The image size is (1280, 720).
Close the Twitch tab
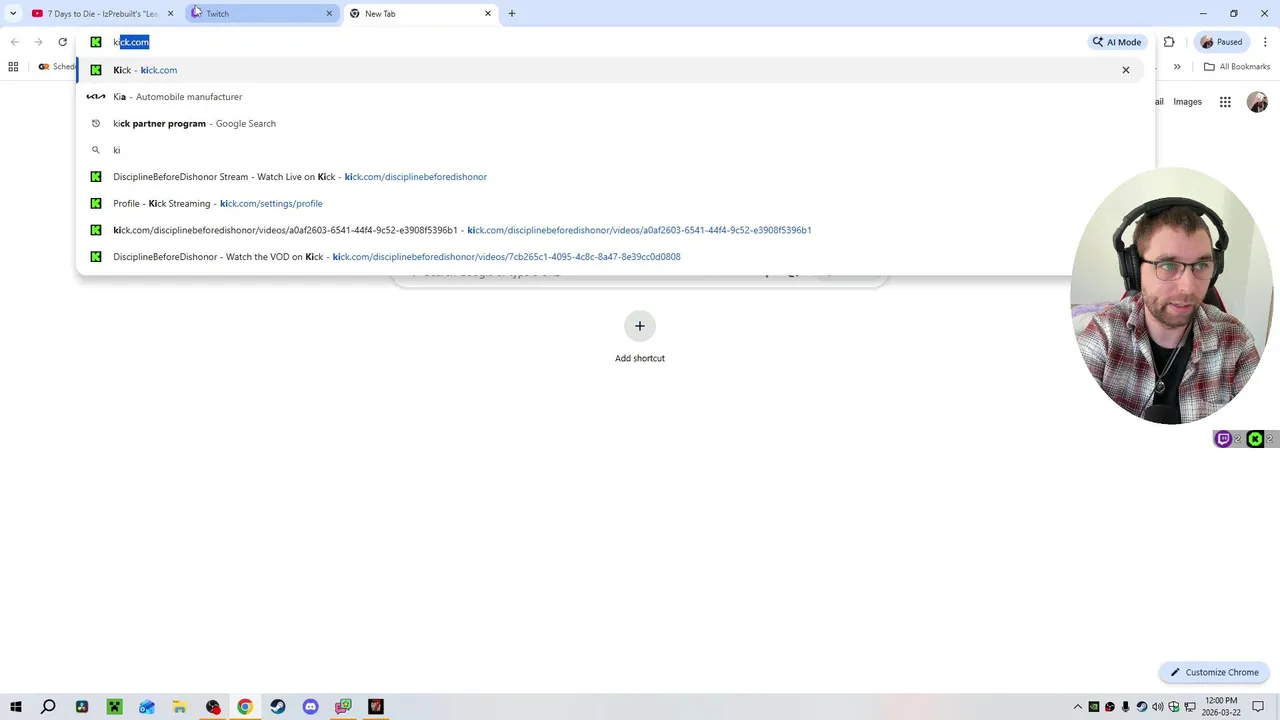point(329,13)
